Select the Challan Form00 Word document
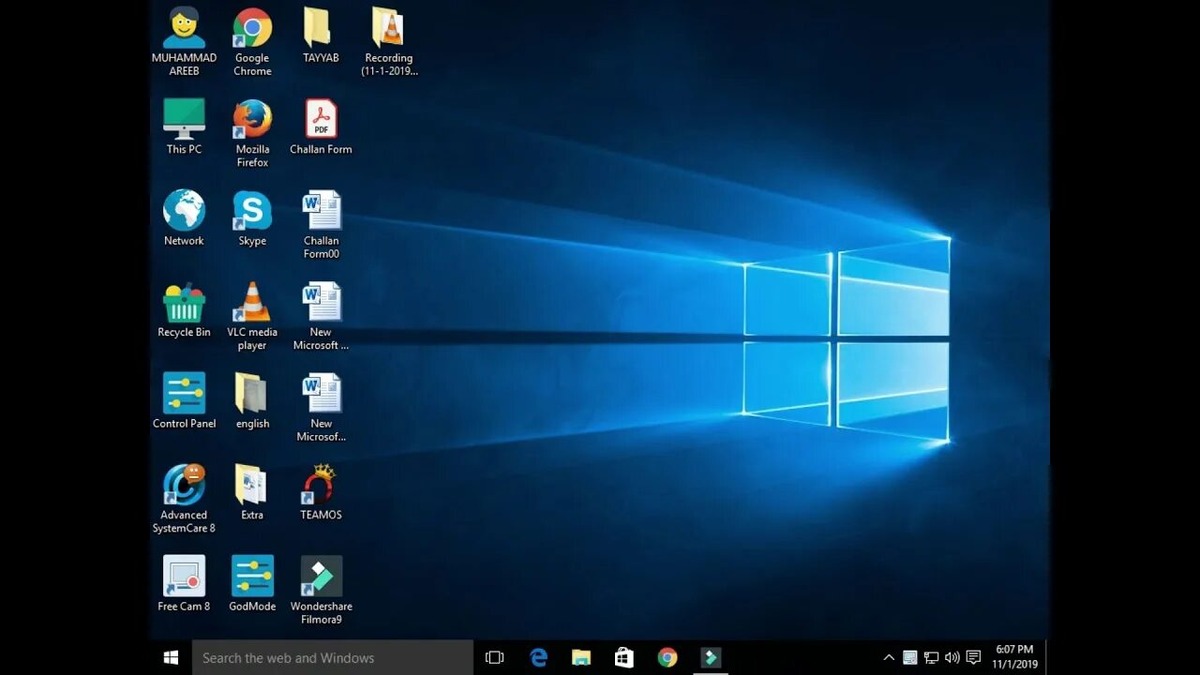 click(x=321, y=224)
